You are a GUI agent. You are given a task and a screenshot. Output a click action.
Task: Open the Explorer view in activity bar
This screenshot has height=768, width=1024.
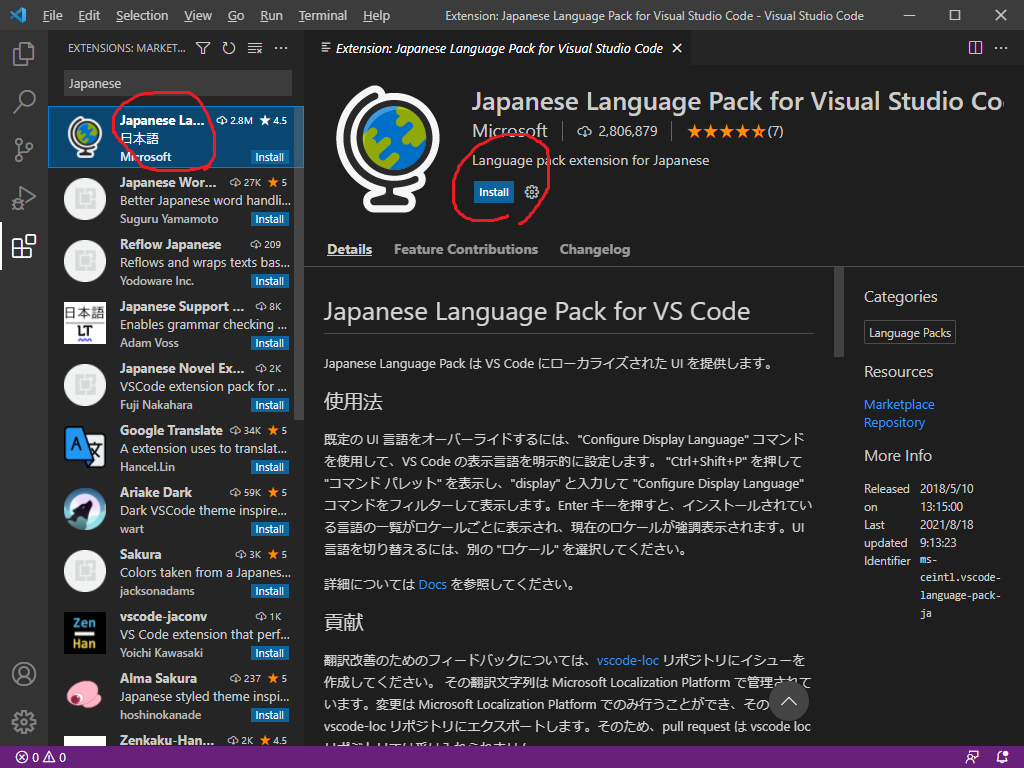(24, 54)
